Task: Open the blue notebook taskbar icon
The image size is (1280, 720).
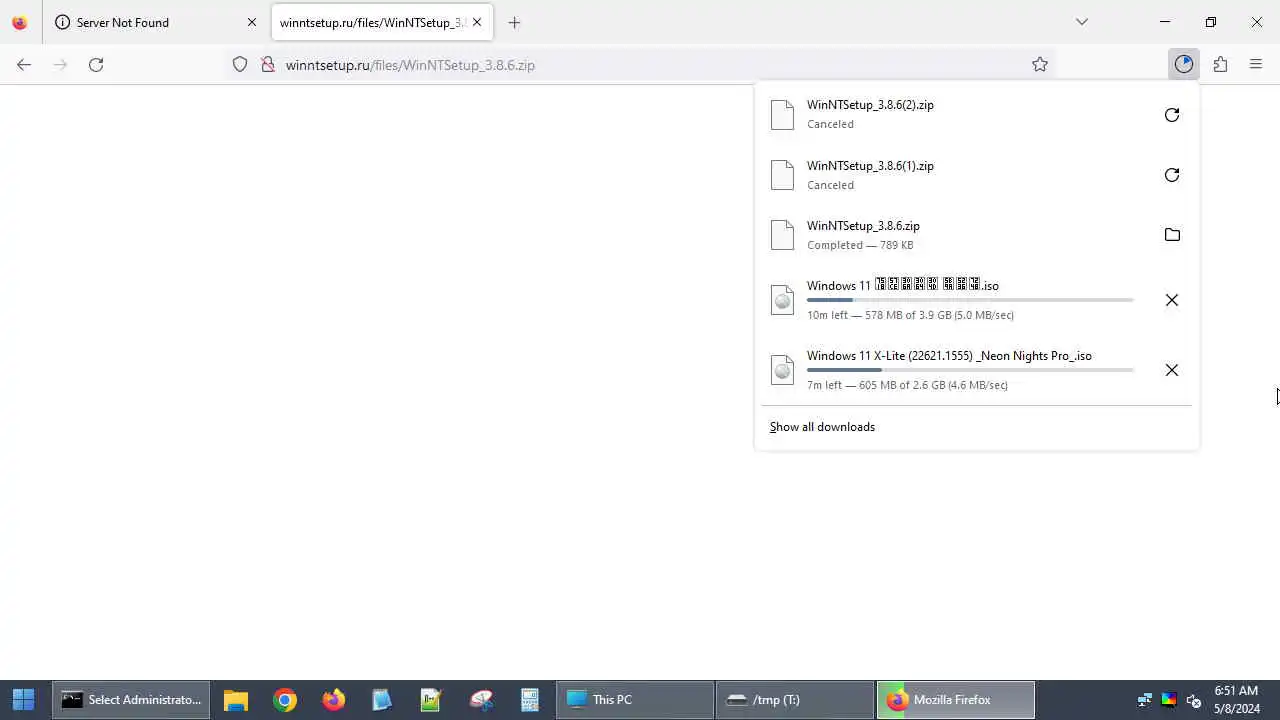Action: point(382,700)
